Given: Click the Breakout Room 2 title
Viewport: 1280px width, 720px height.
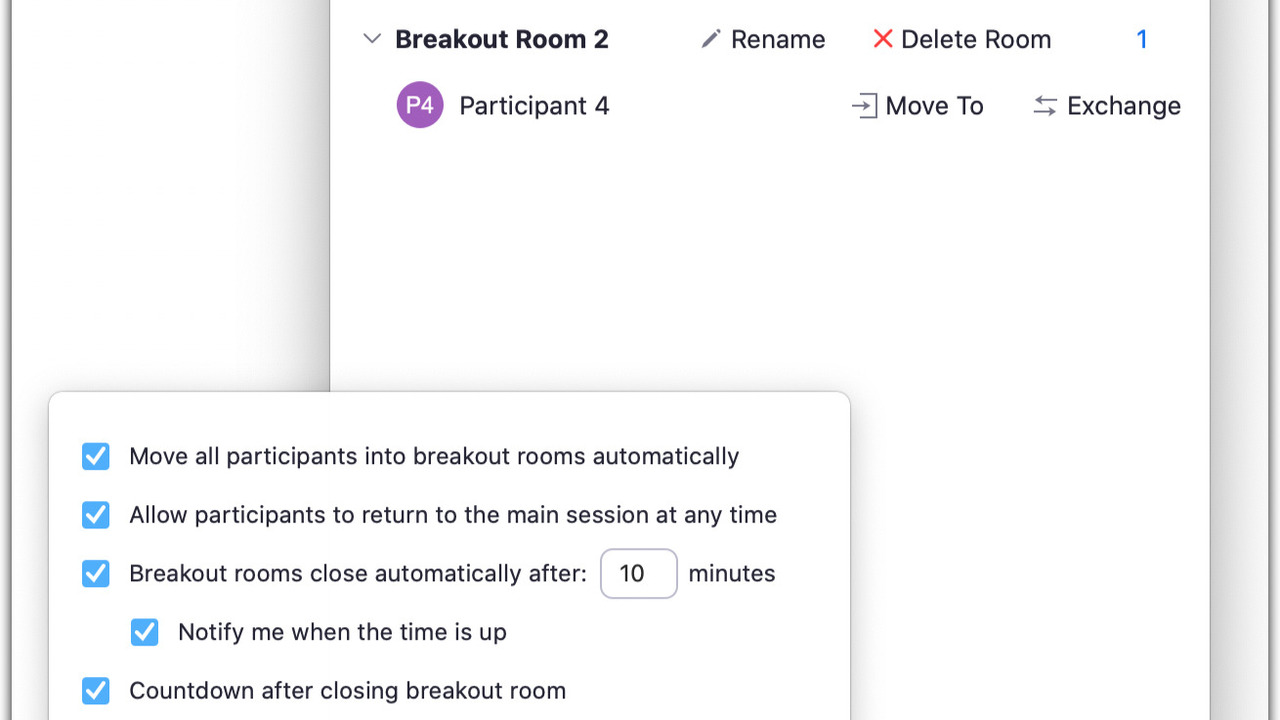Looking at the screenshot, I should tap(502, 39).
